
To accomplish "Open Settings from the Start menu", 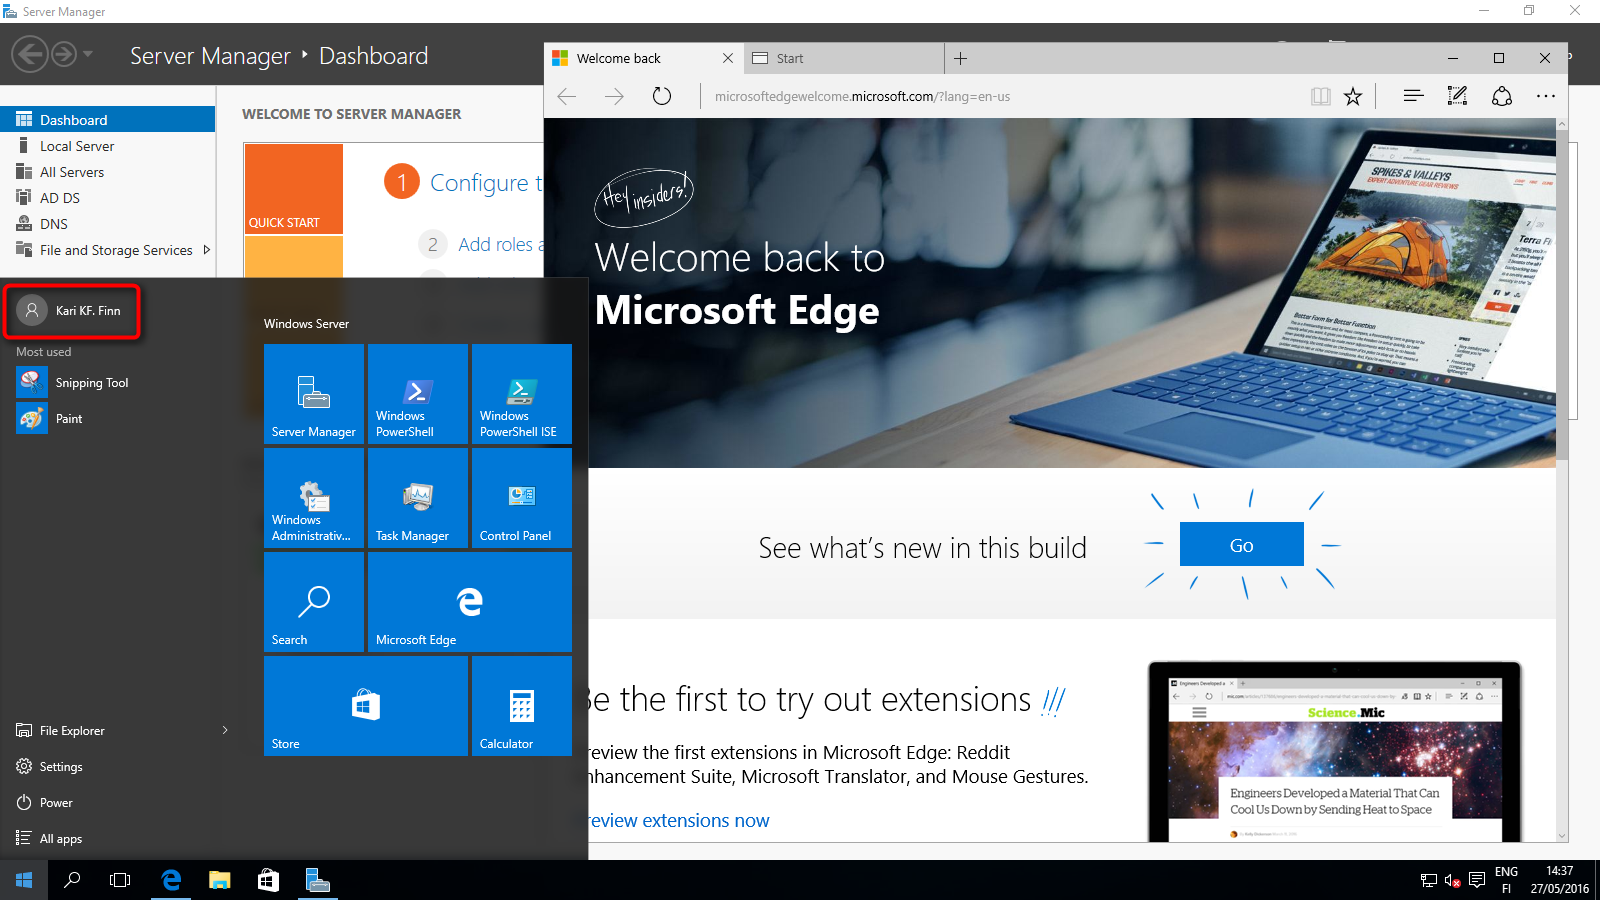I will (120, 766).
